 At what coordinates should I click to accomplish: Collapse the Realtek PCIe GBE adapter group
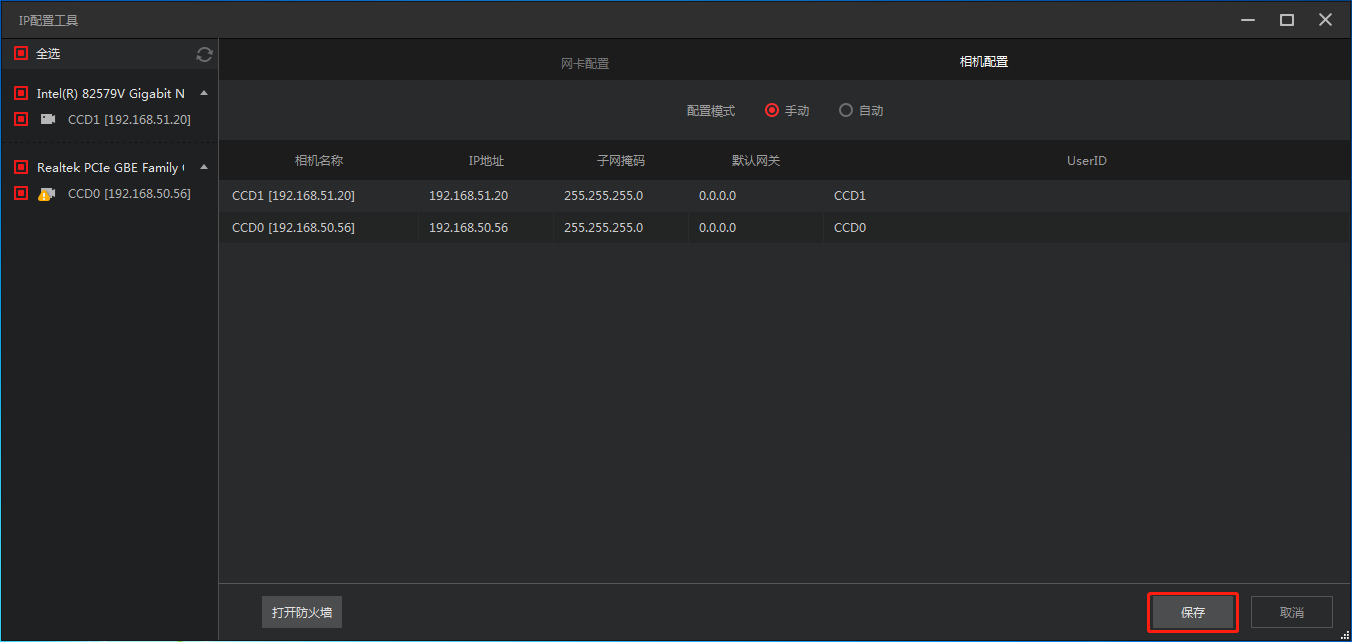click(x=204, y=167)
